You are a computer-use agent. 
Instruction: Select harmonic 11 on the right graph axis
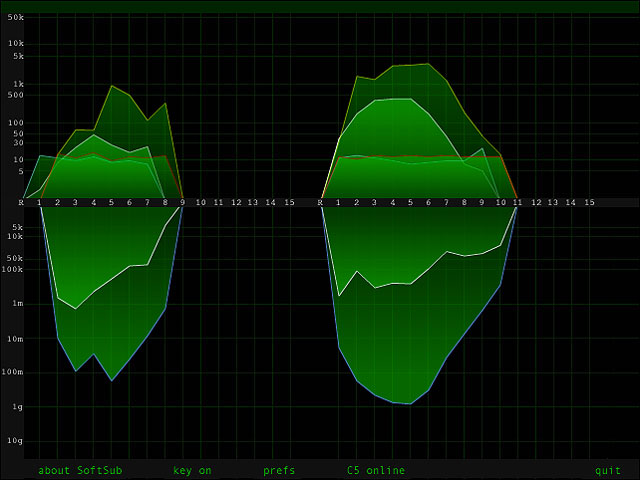[x=517, y=202]
